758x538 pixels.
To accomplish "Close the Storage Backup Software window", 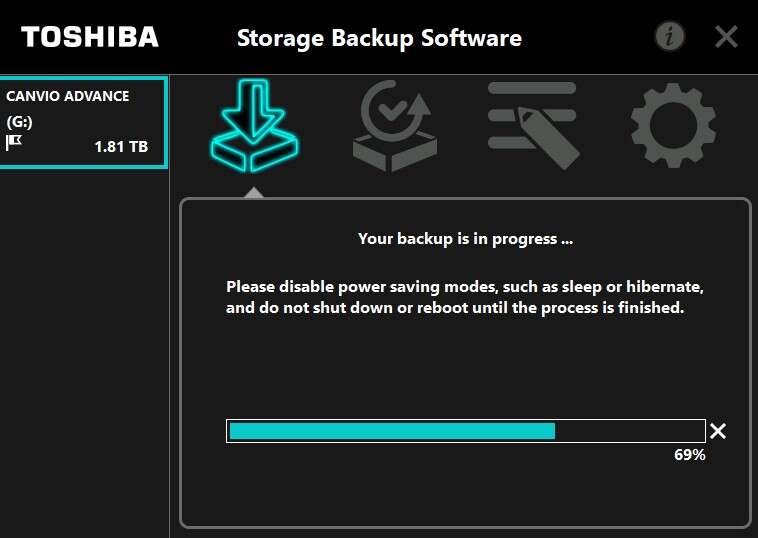I will pyautogui.click(x=726, y=37).
